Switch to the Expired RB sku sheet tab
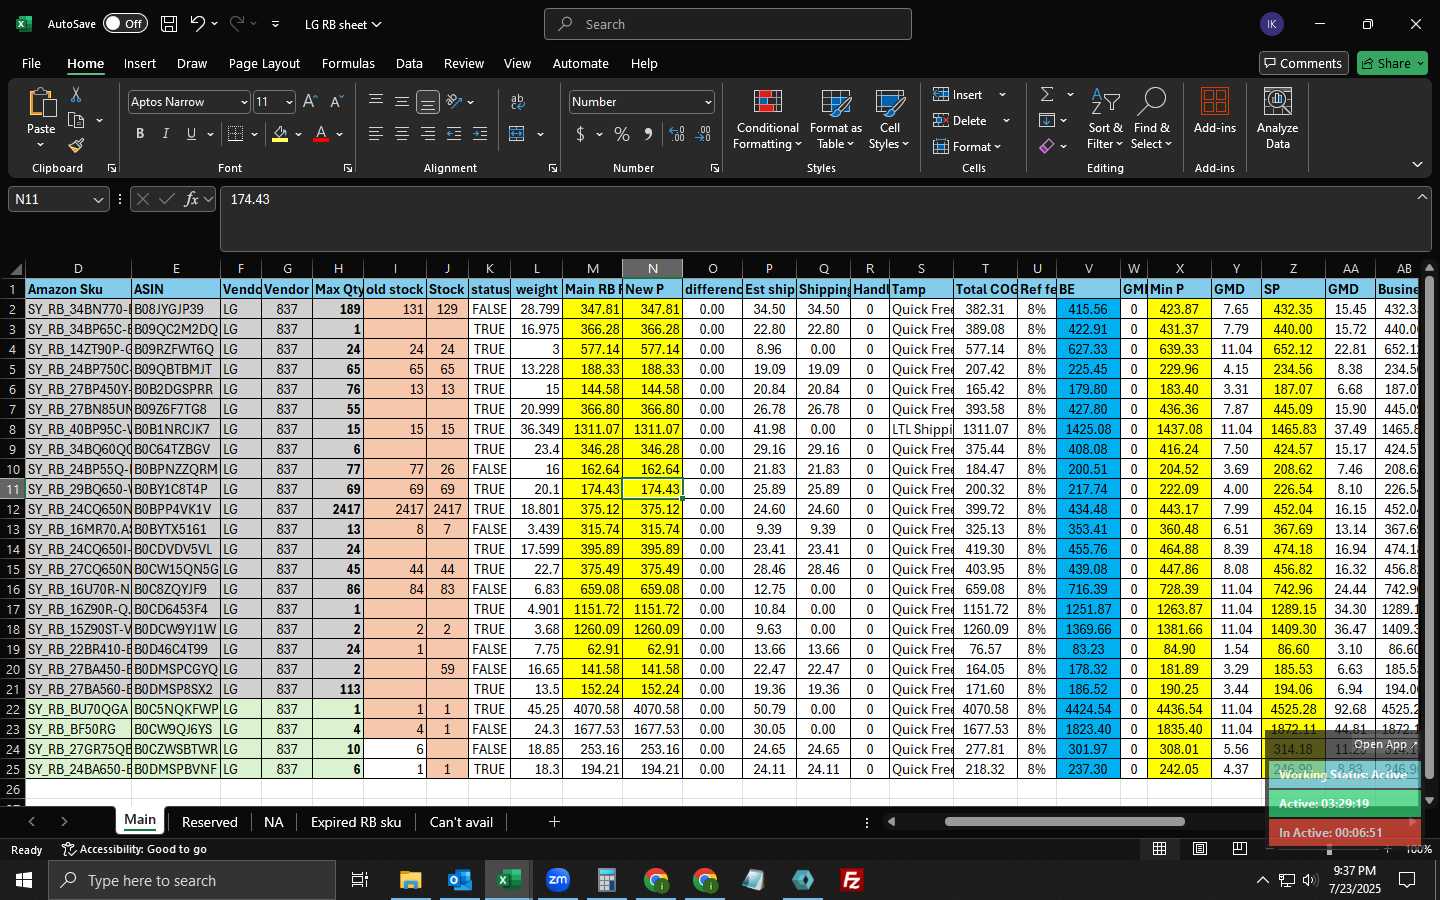This screenshot has height=900, width=1440. pyautogui.click(x=356, y=822)
